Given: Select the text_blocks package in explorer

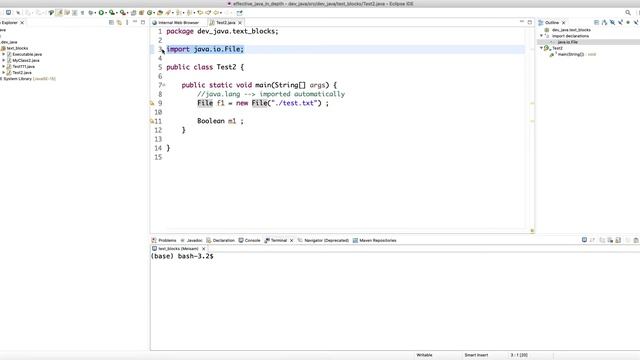Looking at the screenshot, I should click(17, 48).
